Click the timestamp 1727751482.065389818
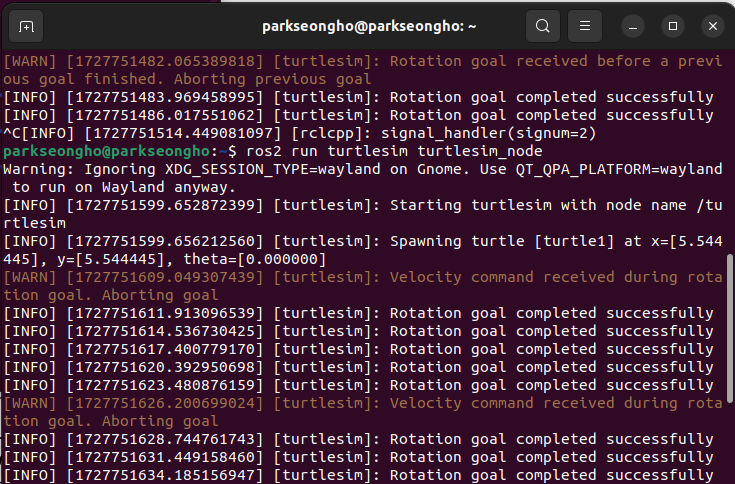735x484 pixels. pyautogui.click(x=165, y=61)
